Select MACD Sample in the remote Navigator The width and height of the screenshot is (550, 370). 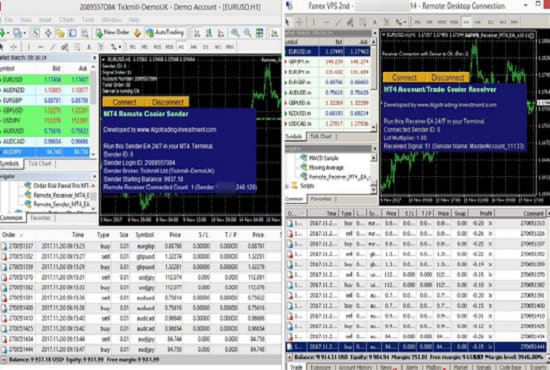point(320,158)
